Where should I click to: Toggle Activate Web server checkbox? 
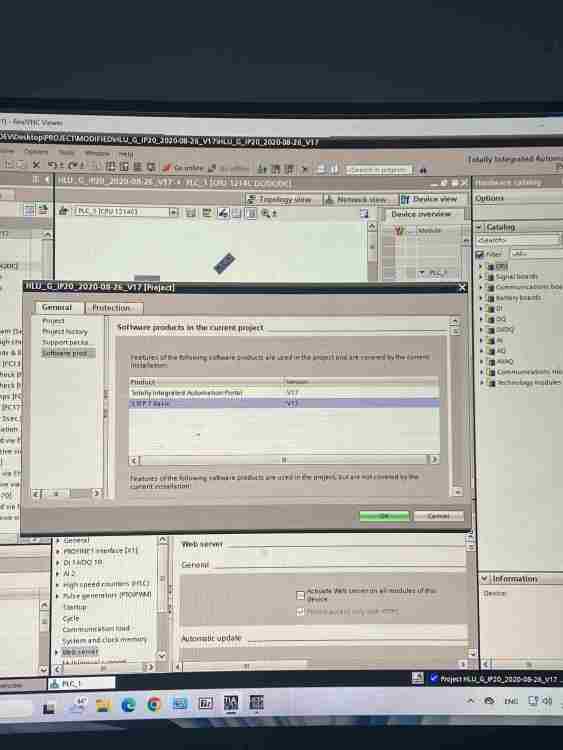coord(300,596)
